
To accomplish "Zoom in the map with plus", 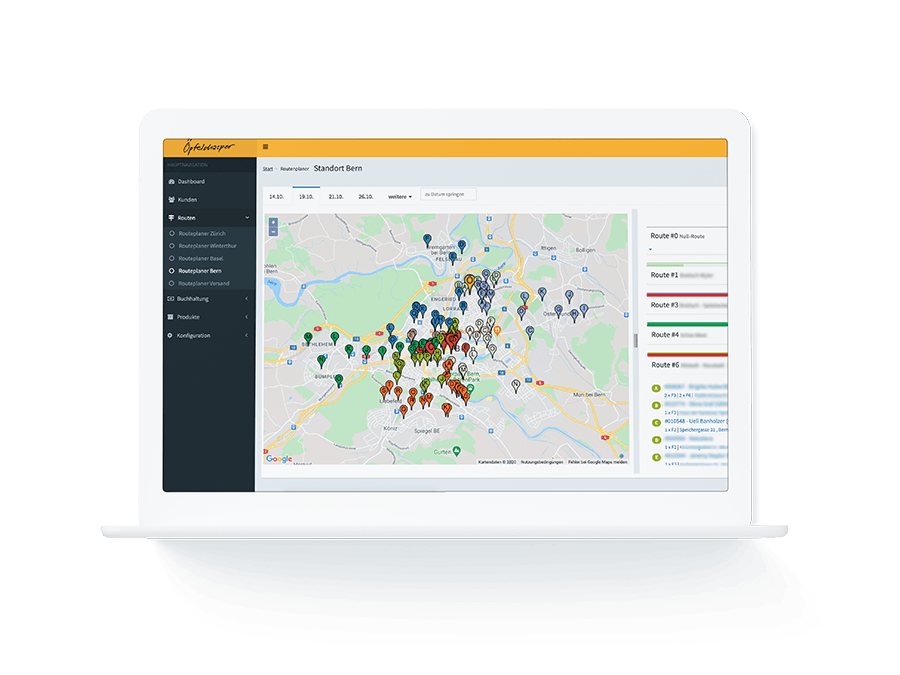I will (x=274, y=222).
